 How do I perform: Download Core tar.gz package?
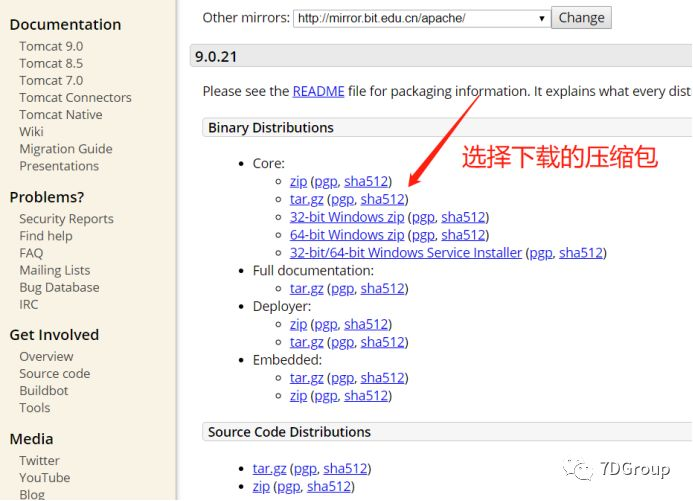pos(306,200)
